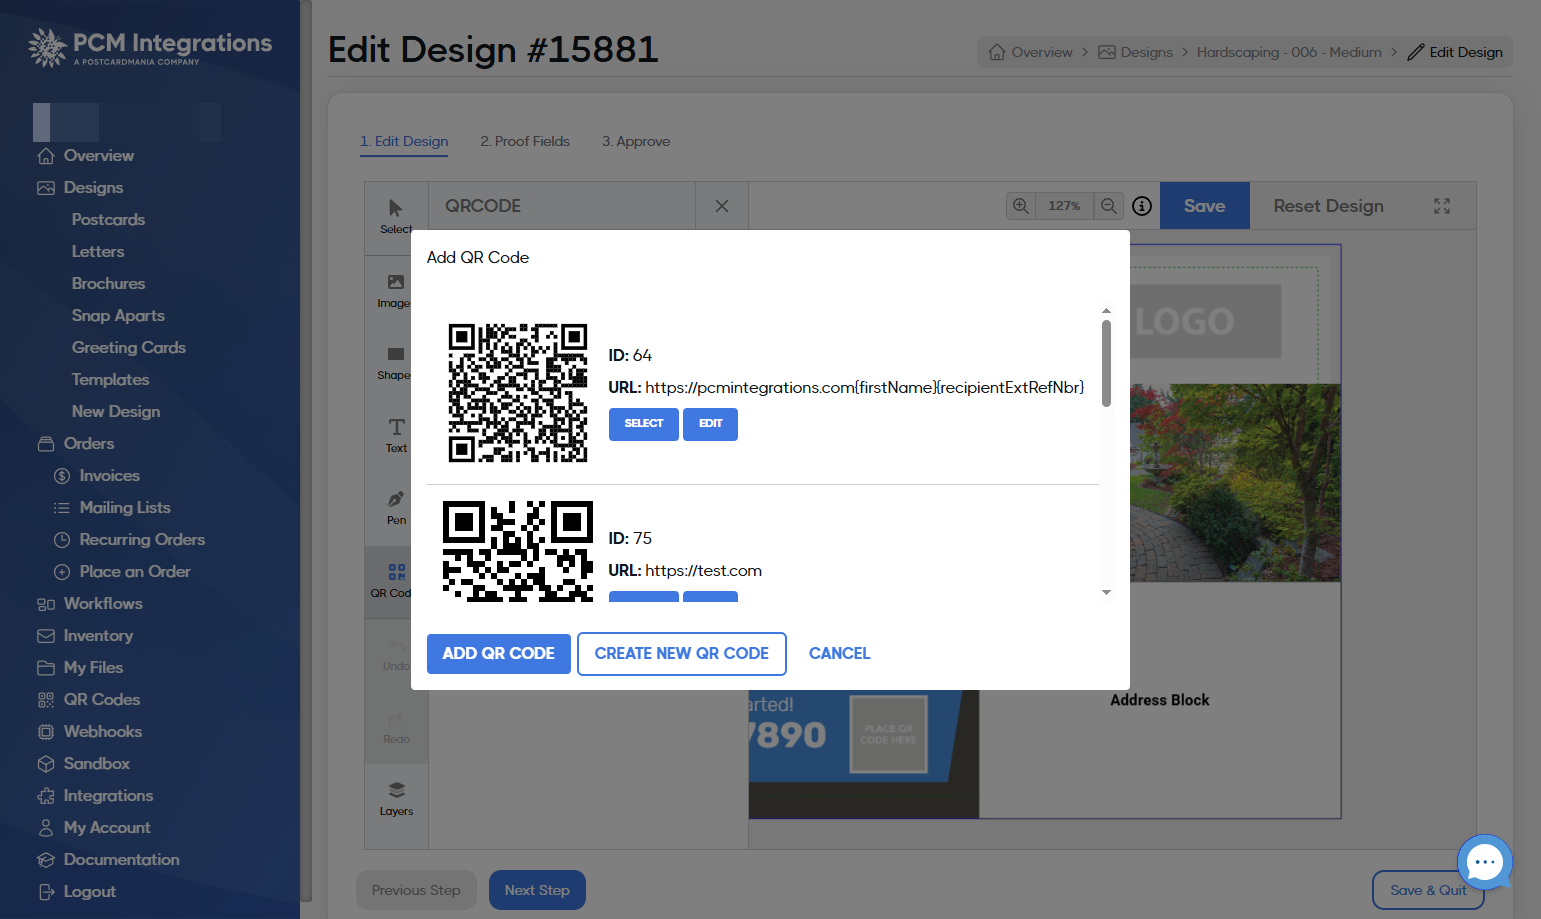
Task: Click the Add QR Code button
Action: click(x=499, y=654)
